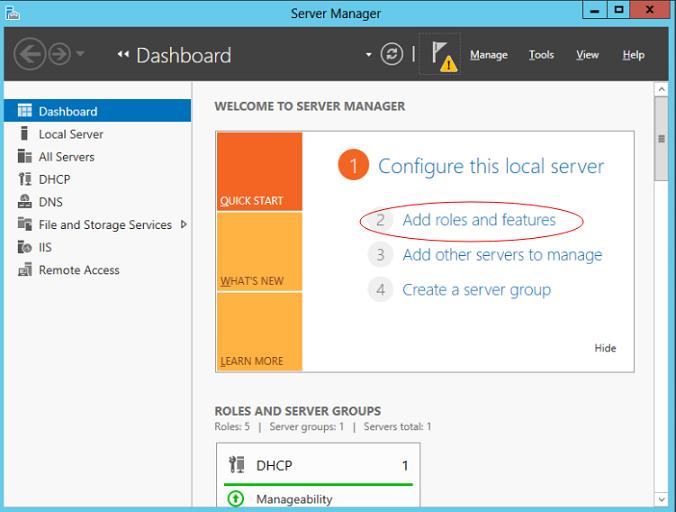Open the Tools menu

pyautogui.click(x=541, y=55)
